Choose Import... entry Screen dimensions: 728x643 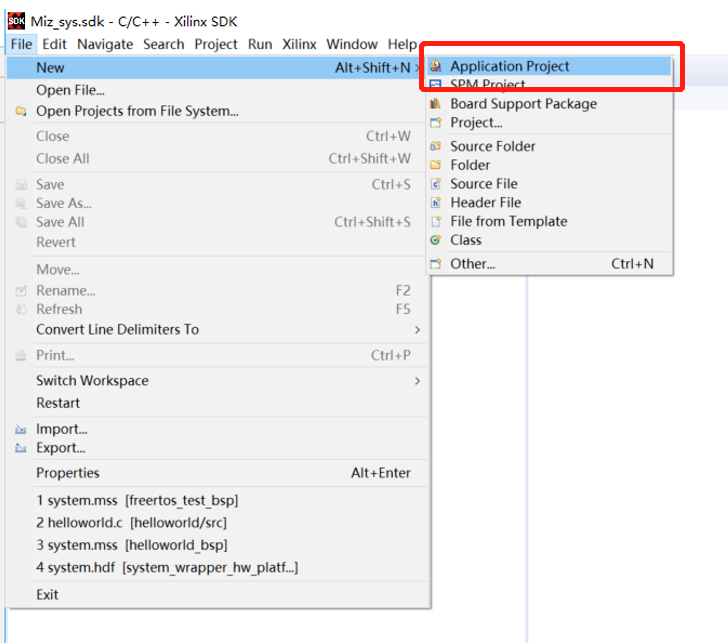click(217, 429)
